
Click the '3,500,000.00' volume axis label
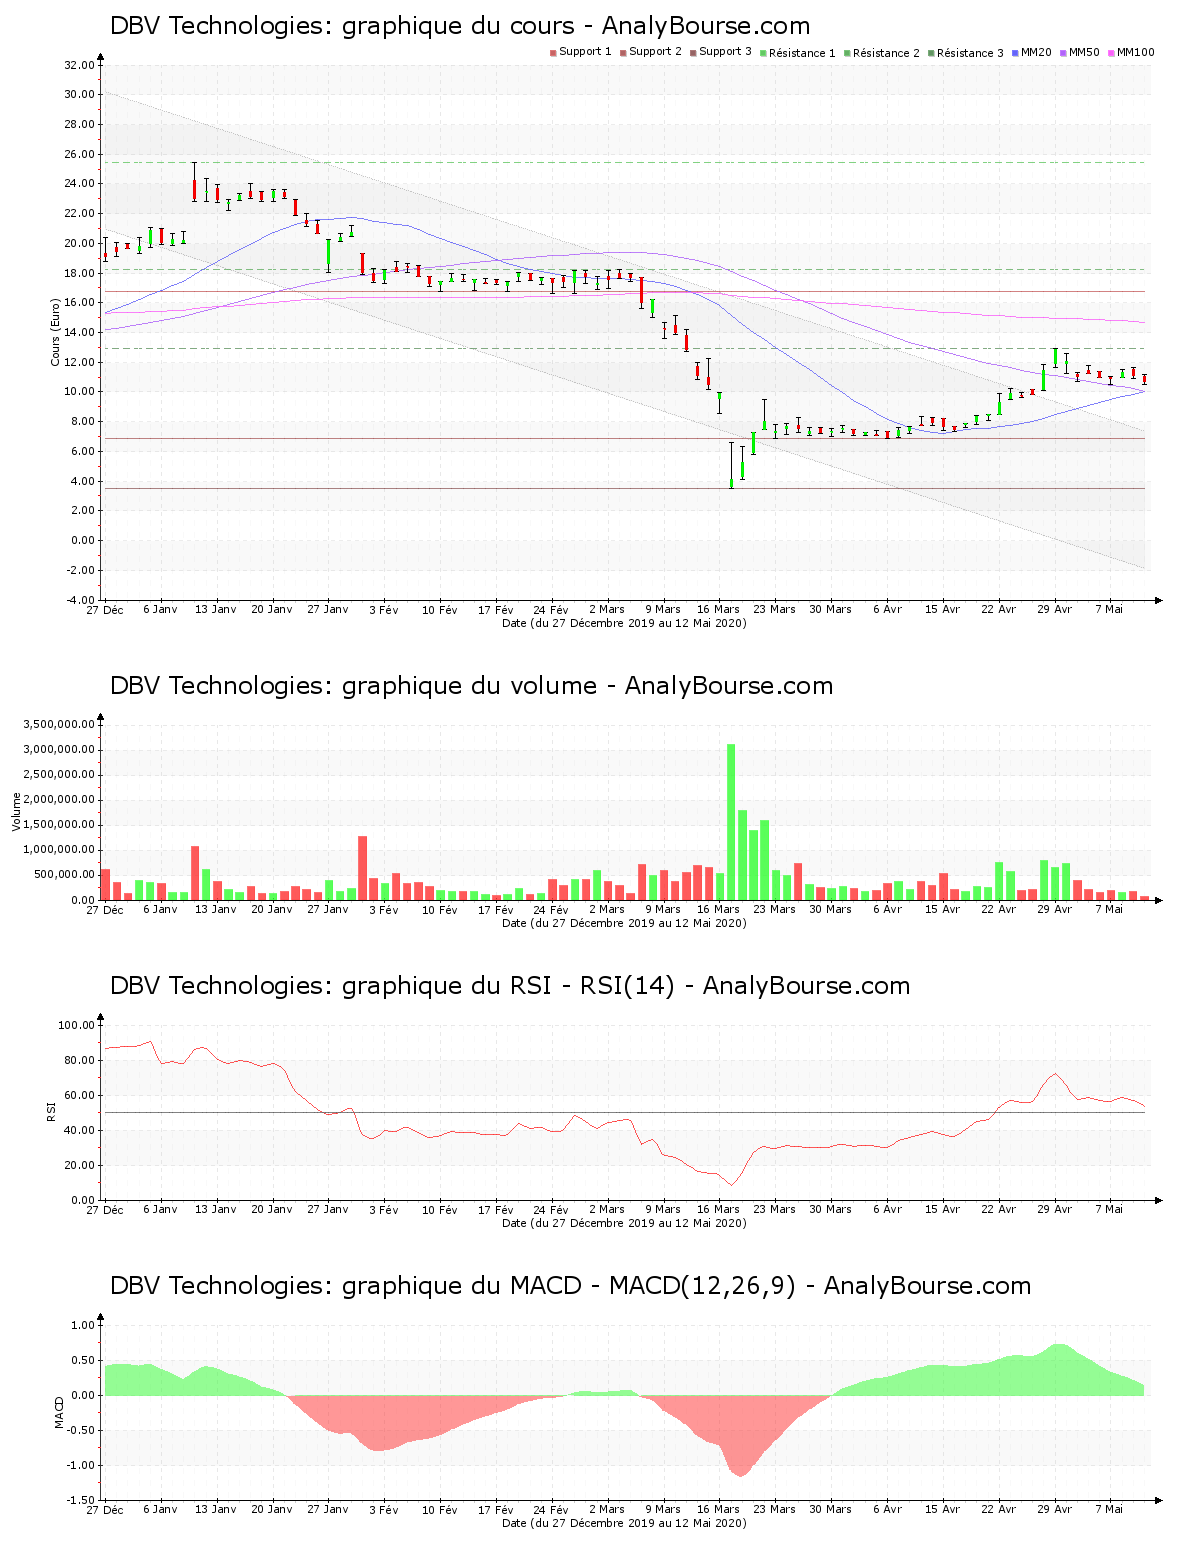(x=61, y=724)
